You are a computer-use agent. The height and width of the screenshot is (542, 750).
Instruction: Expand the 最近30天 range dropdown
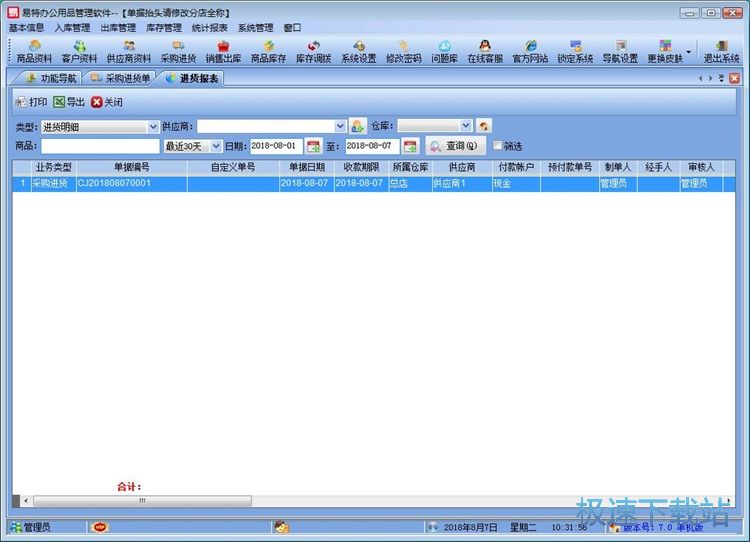(x=216, y=146)
